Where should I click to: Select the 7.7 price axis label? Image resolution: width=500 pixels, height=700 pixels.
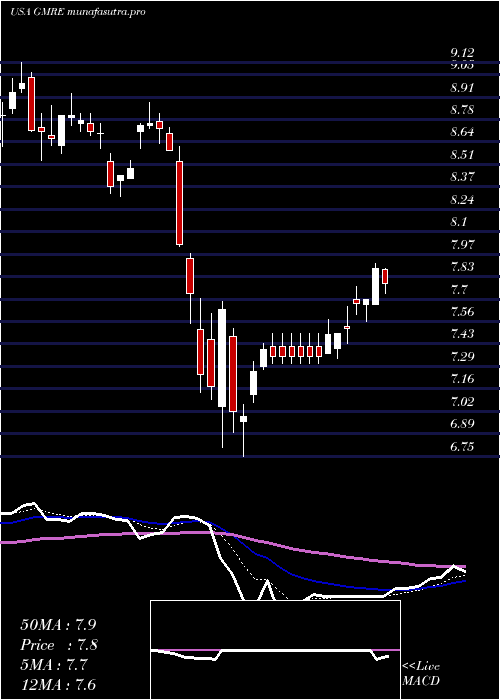(459, 289)
